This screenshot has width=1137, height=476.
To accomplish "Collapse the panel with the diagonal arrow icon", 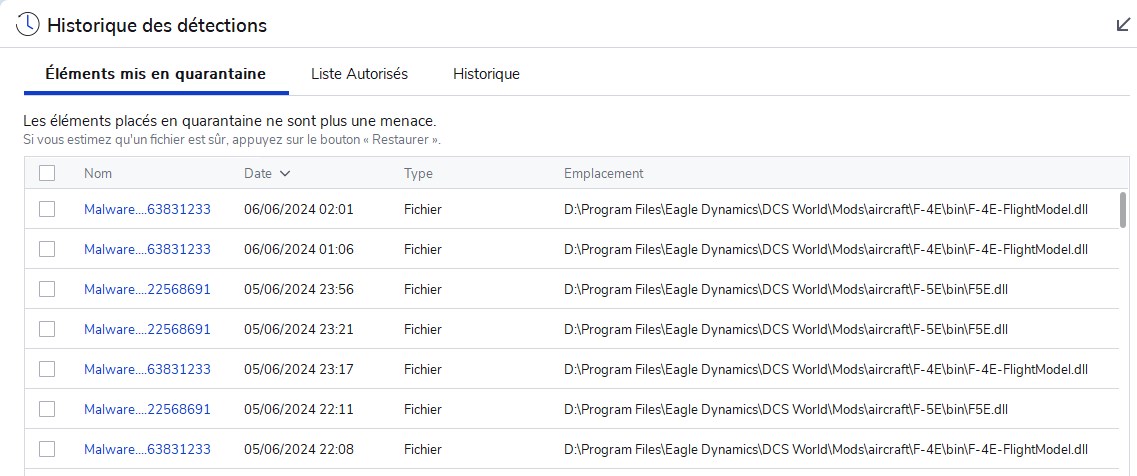I will [x=1123, y=25].
